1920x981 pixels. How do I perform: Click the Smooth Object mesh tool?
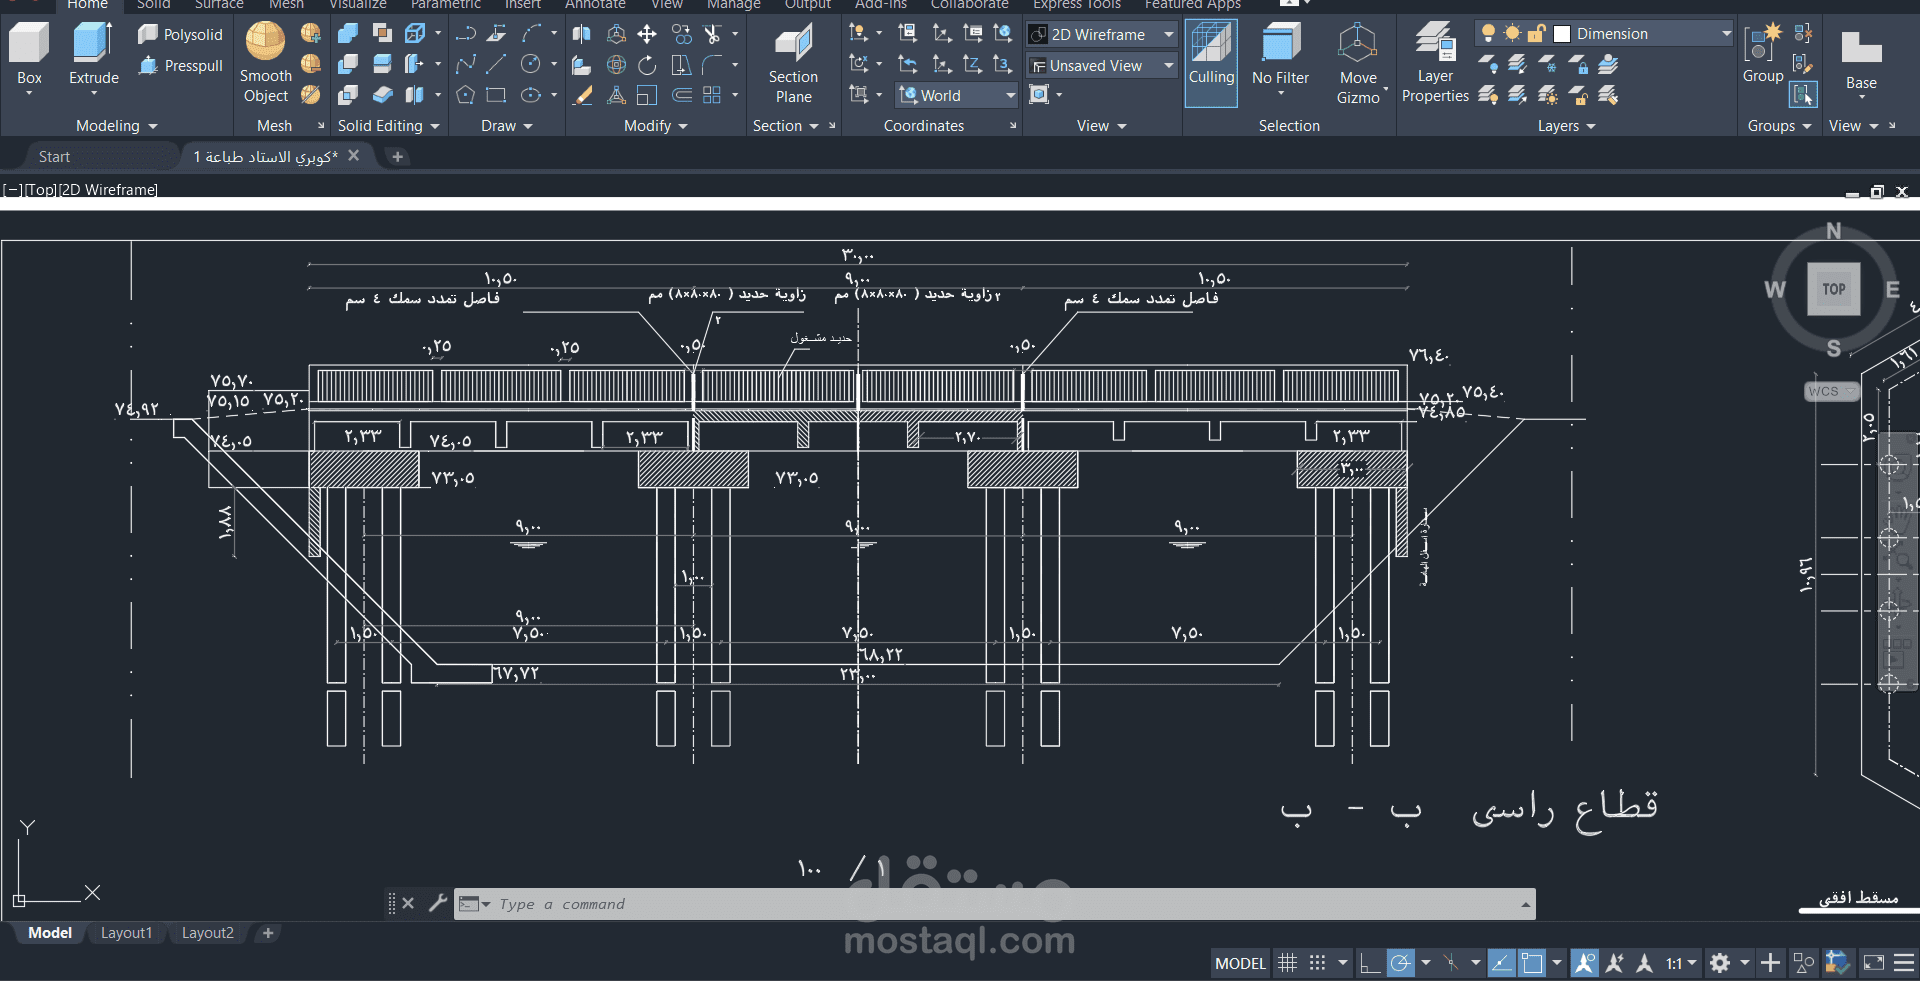[265, 63]
